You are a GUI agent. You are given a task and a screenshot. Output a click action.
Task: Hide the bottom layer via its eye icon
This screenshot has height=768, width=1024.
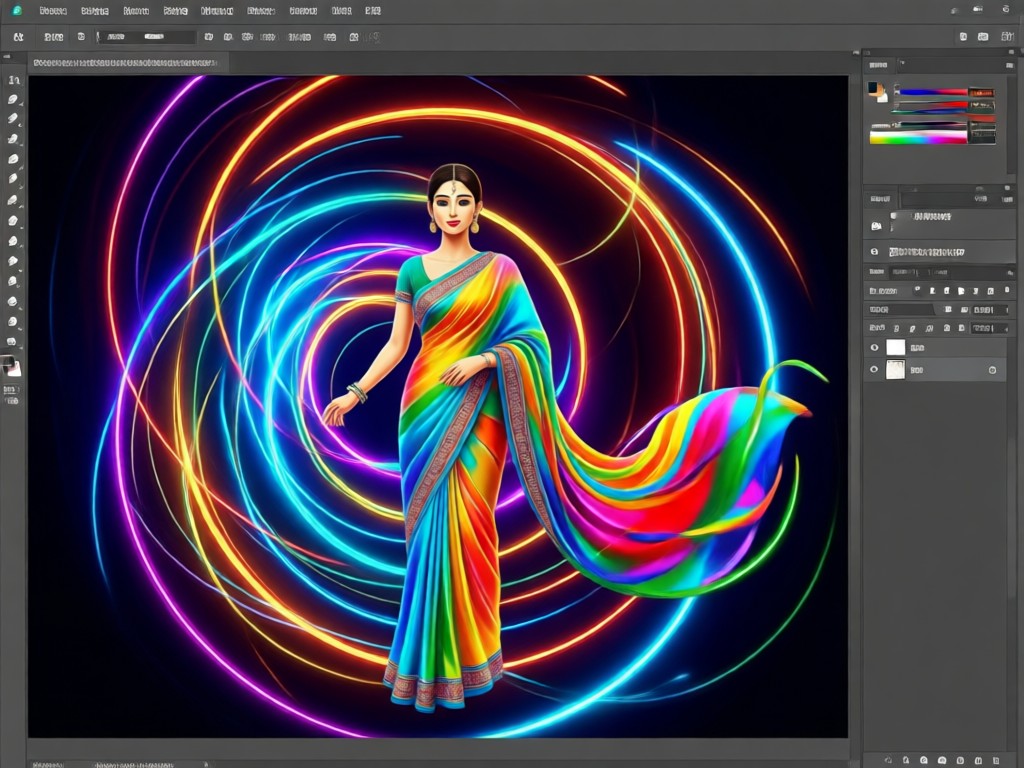click(x=874, y=370)
